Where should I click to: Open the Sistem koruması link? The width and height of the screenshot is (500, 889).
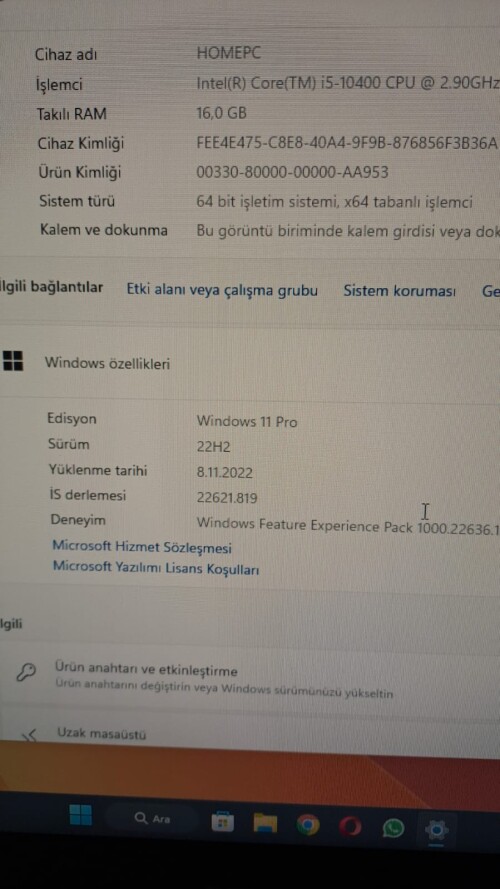[399, 291]
